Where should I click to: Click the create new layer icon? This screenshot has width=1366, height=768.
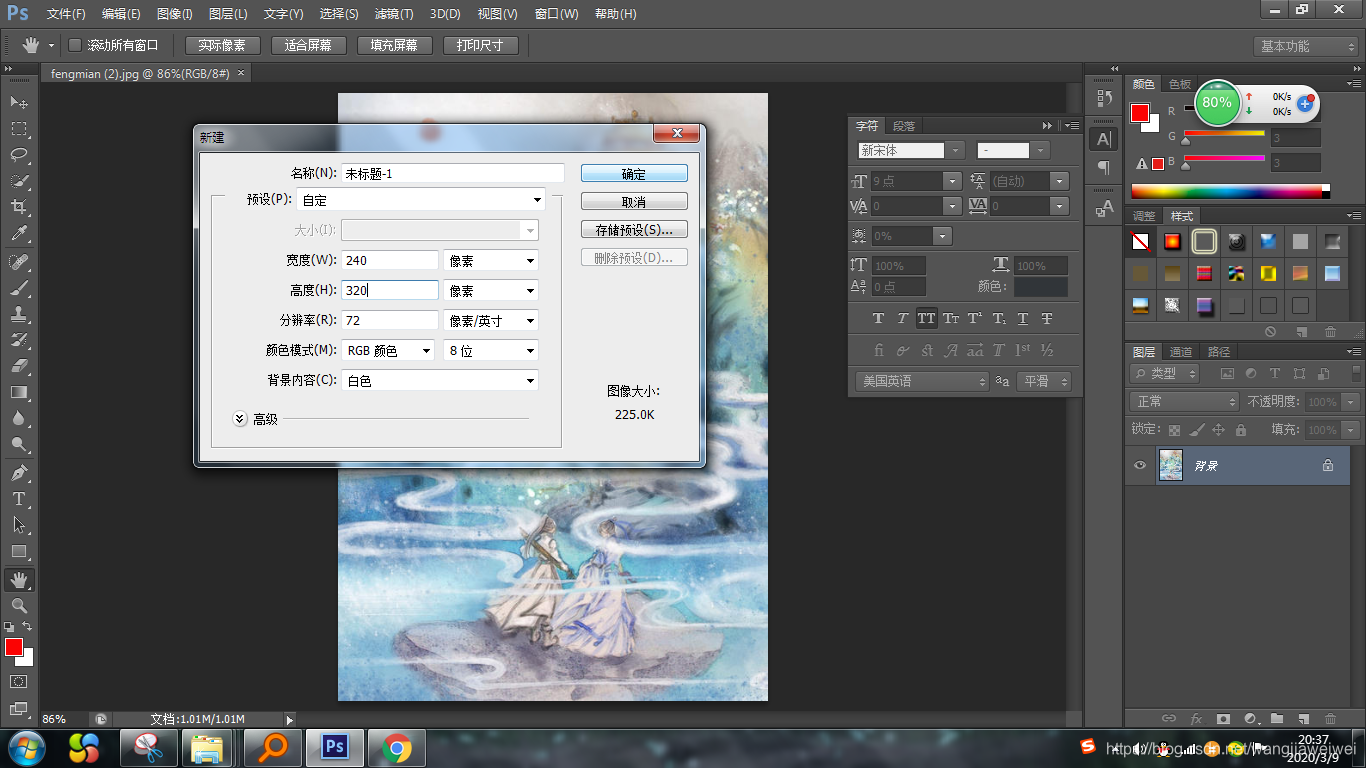(x=1303, y=718)
